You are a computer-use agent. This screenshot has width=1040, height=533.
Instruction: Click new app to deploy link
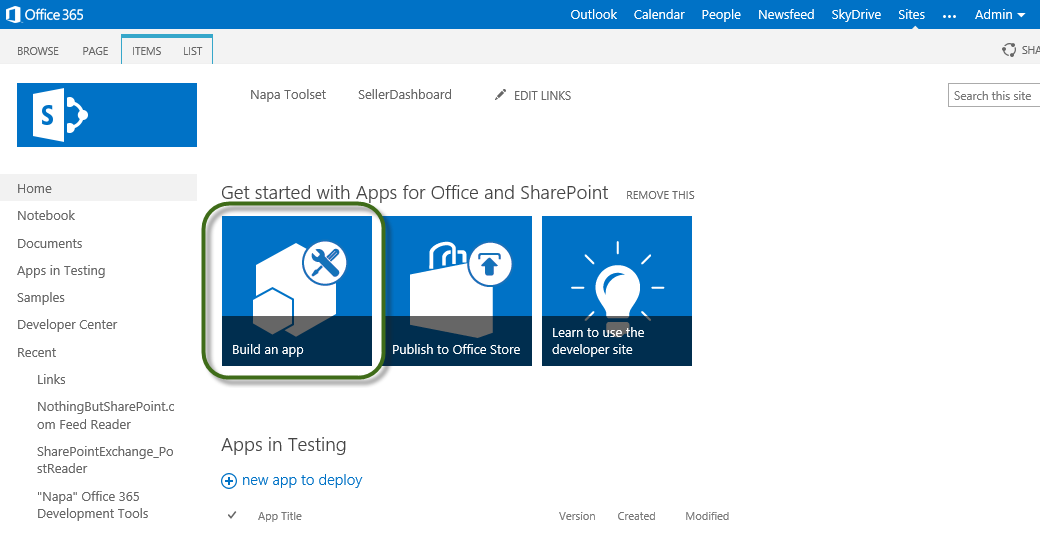[302, 480]
